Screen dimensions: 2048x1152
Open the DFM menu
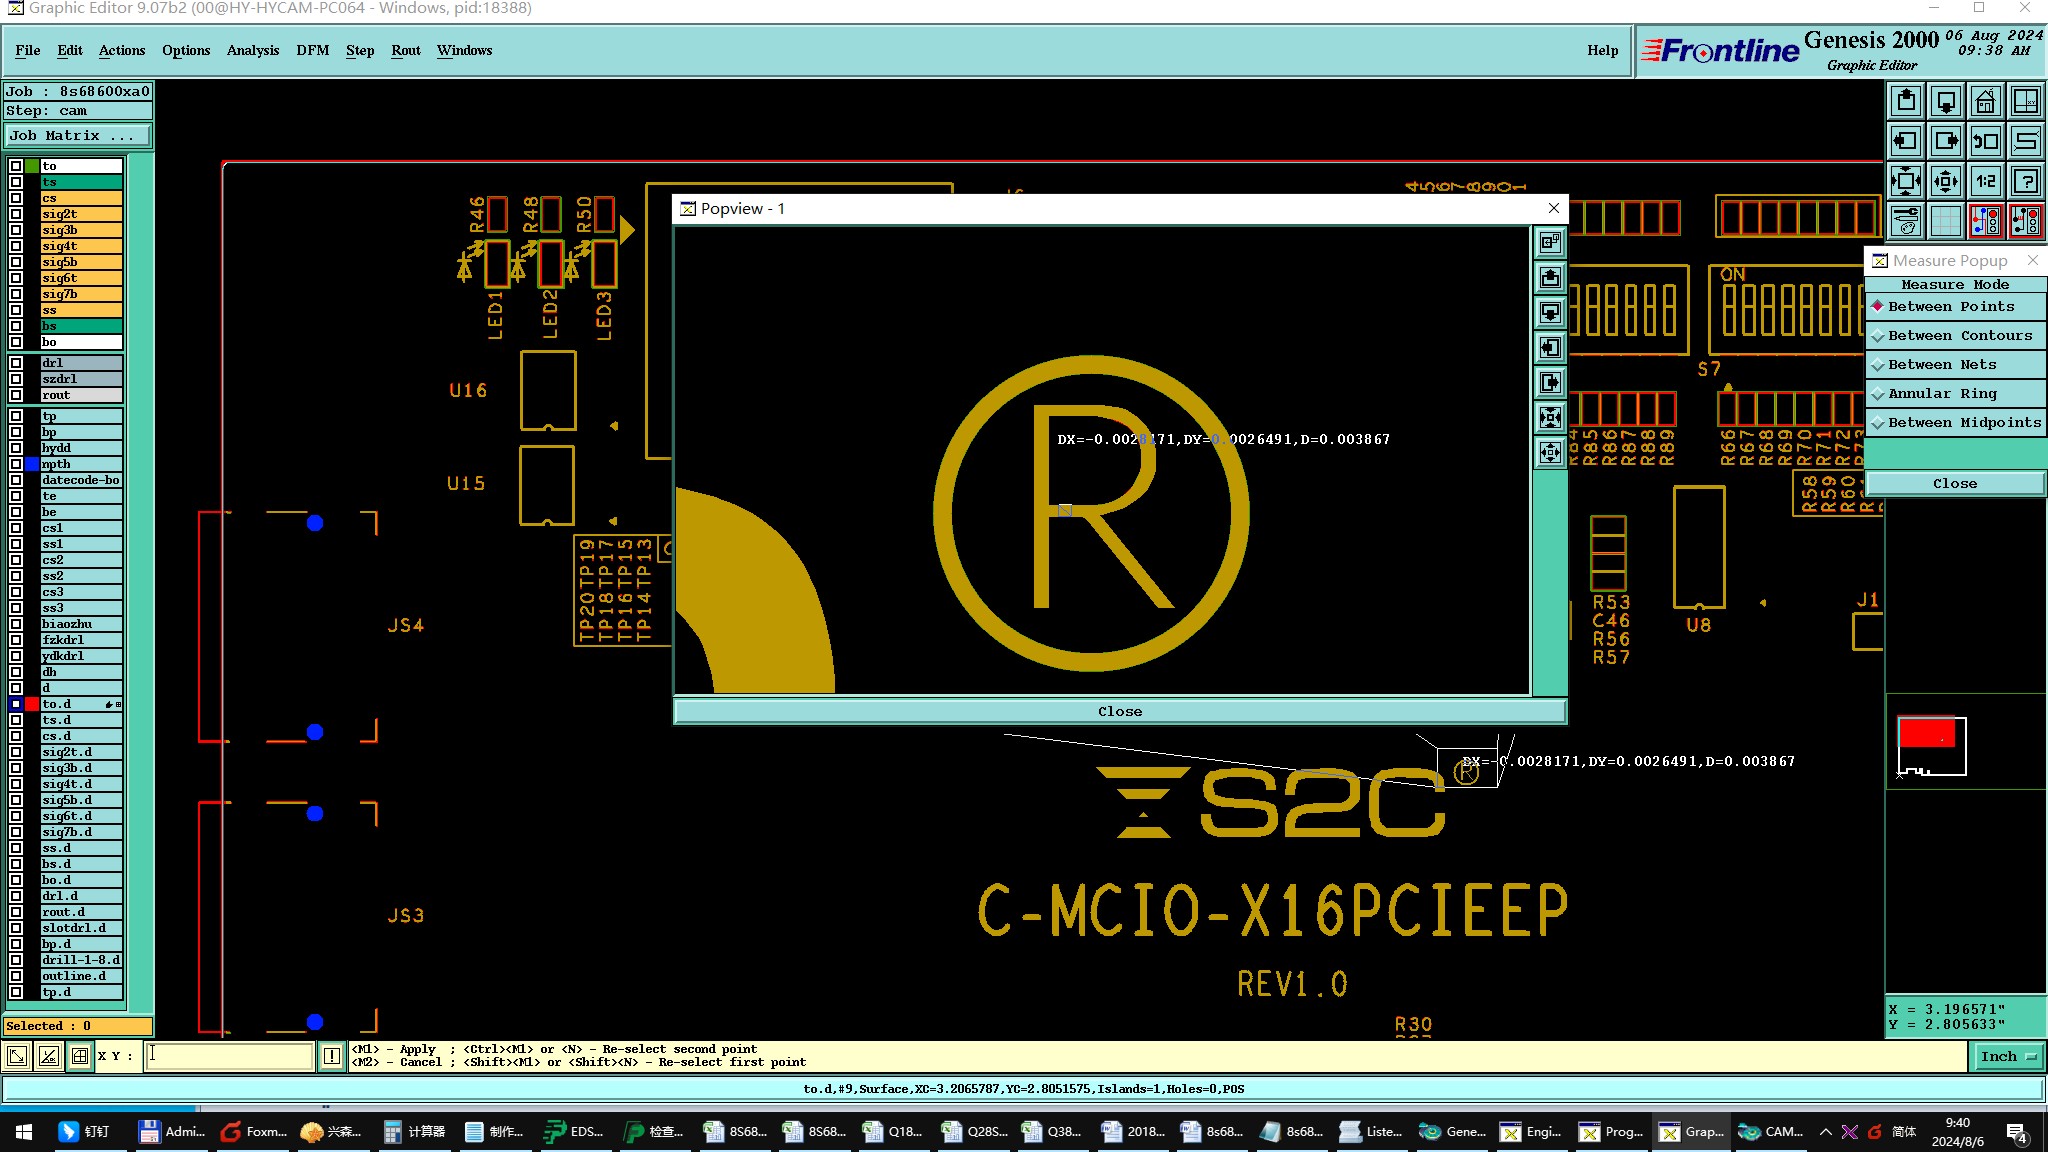(x=312, y=50)
